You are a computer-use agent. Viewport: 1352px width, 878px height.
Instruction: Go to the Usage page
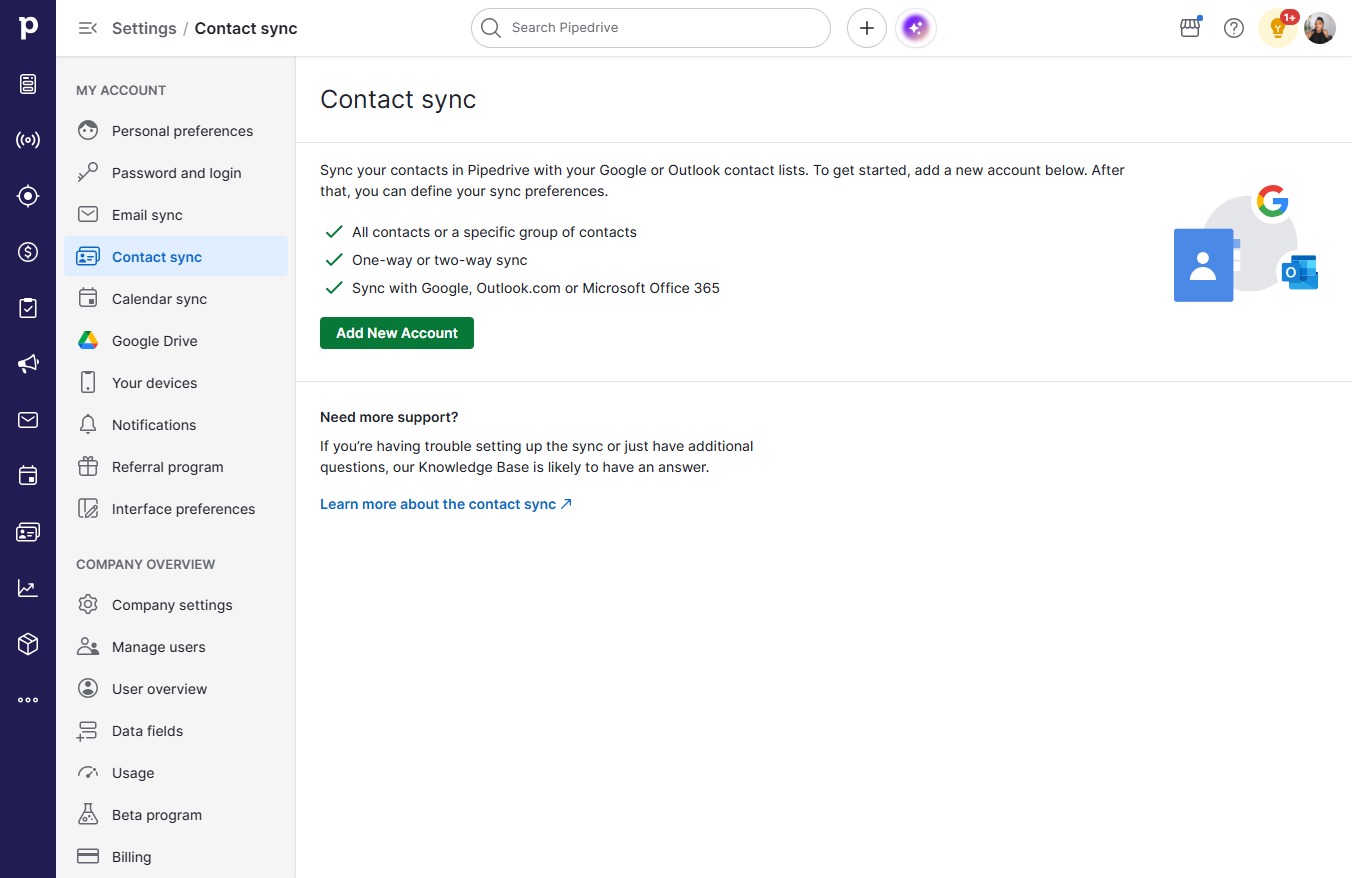pyautogui.click(x=176, y=773)
